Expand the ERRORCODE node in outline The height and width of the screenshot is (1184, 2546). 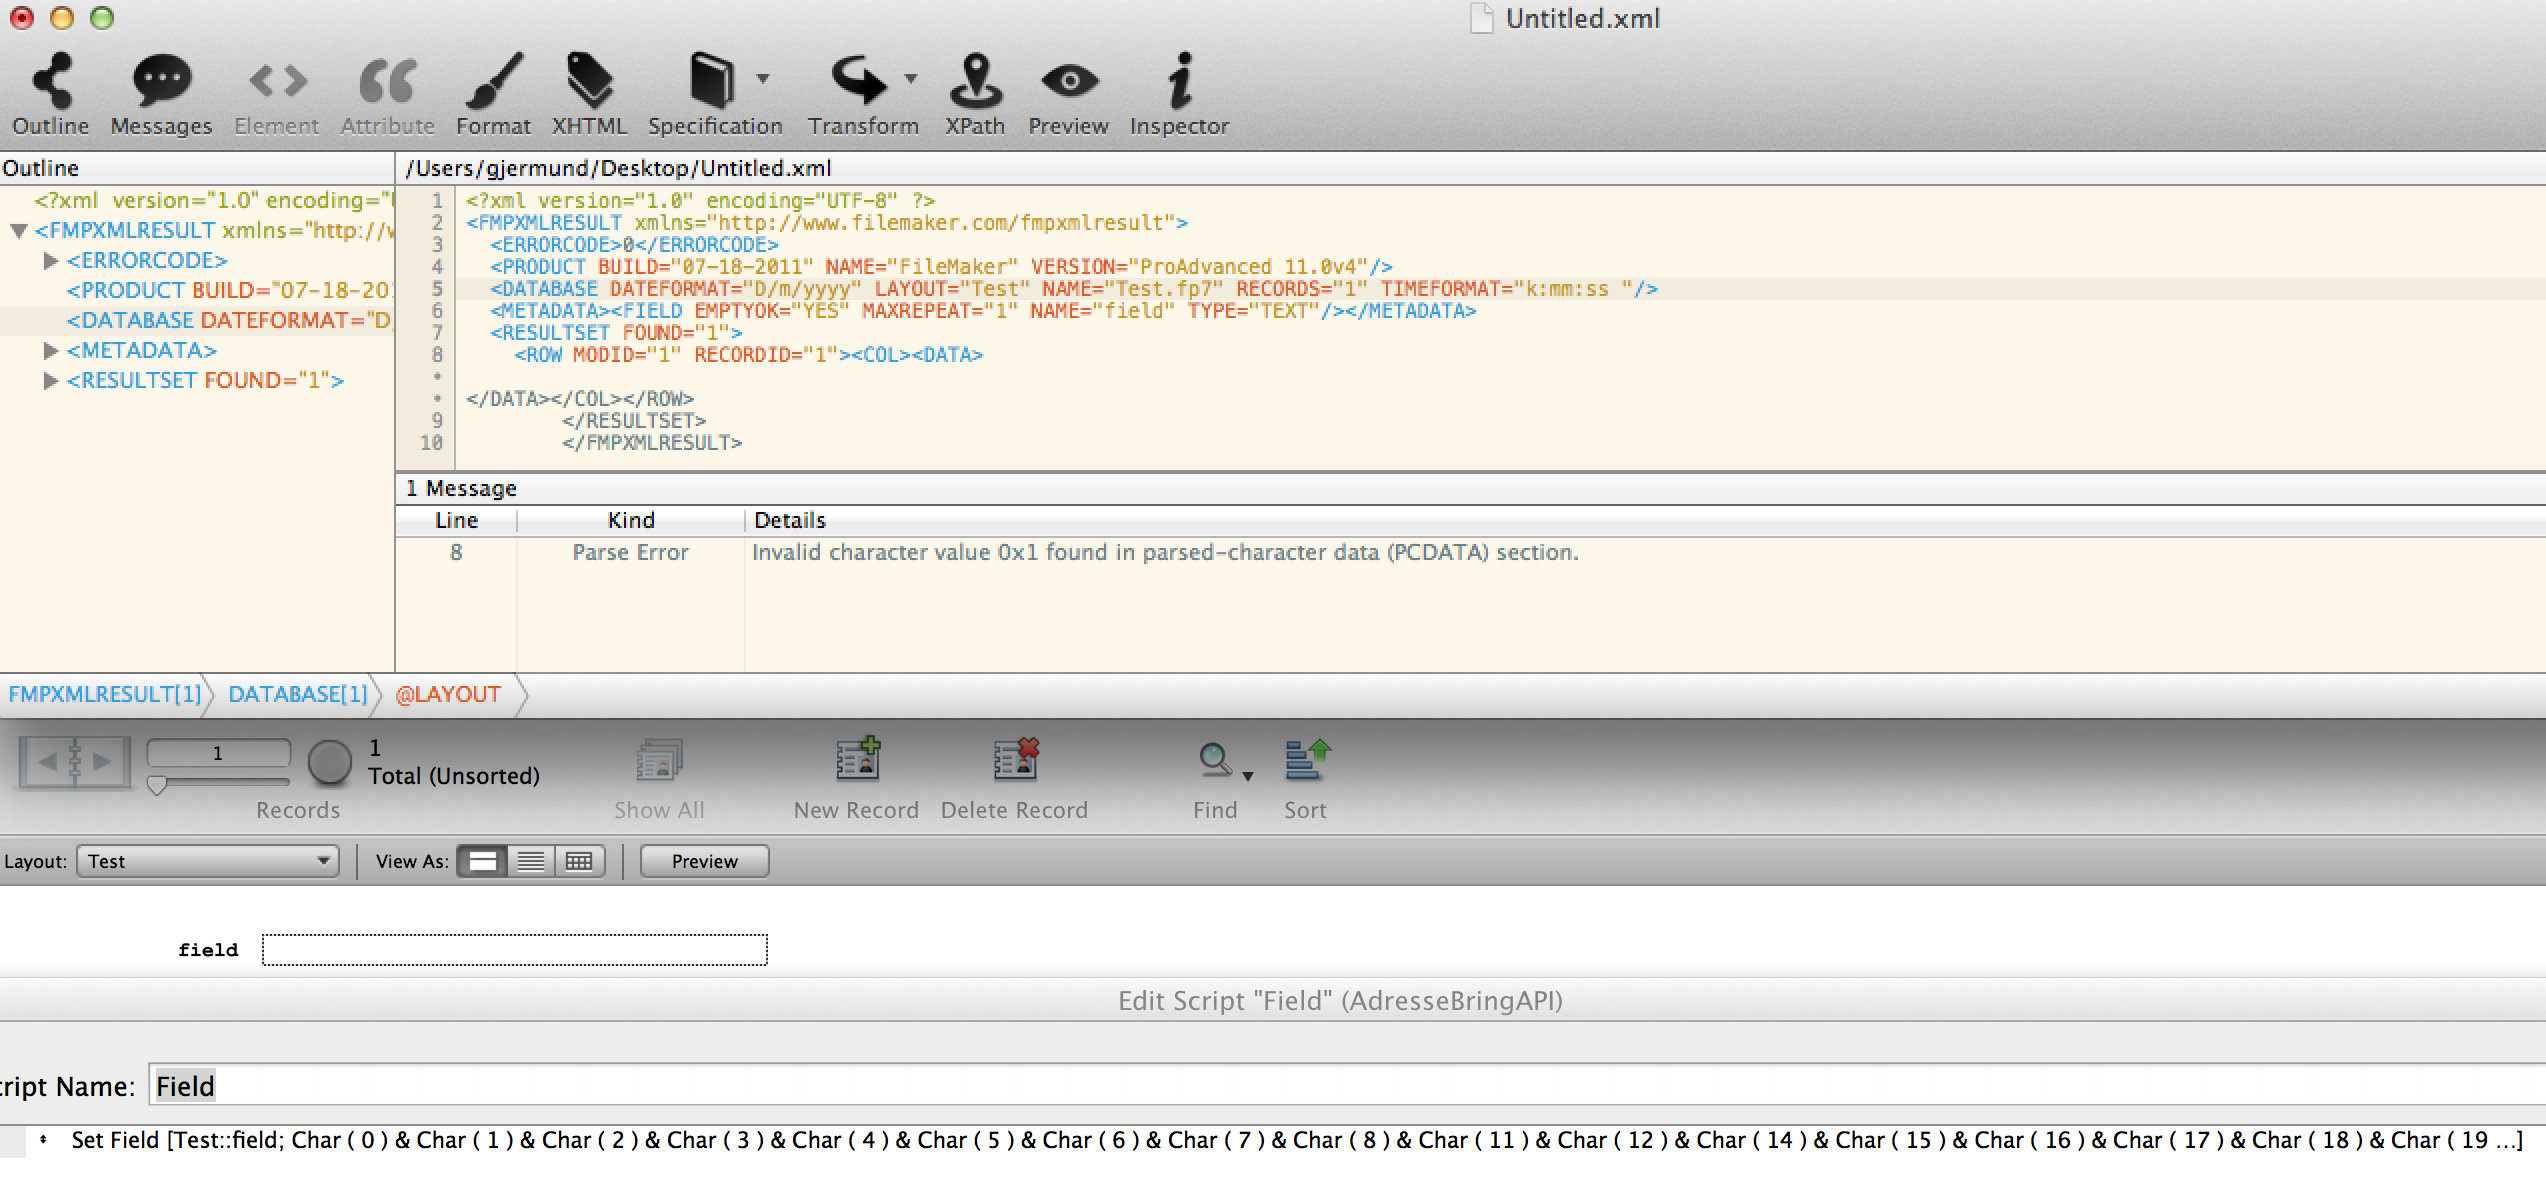point(51,261)
